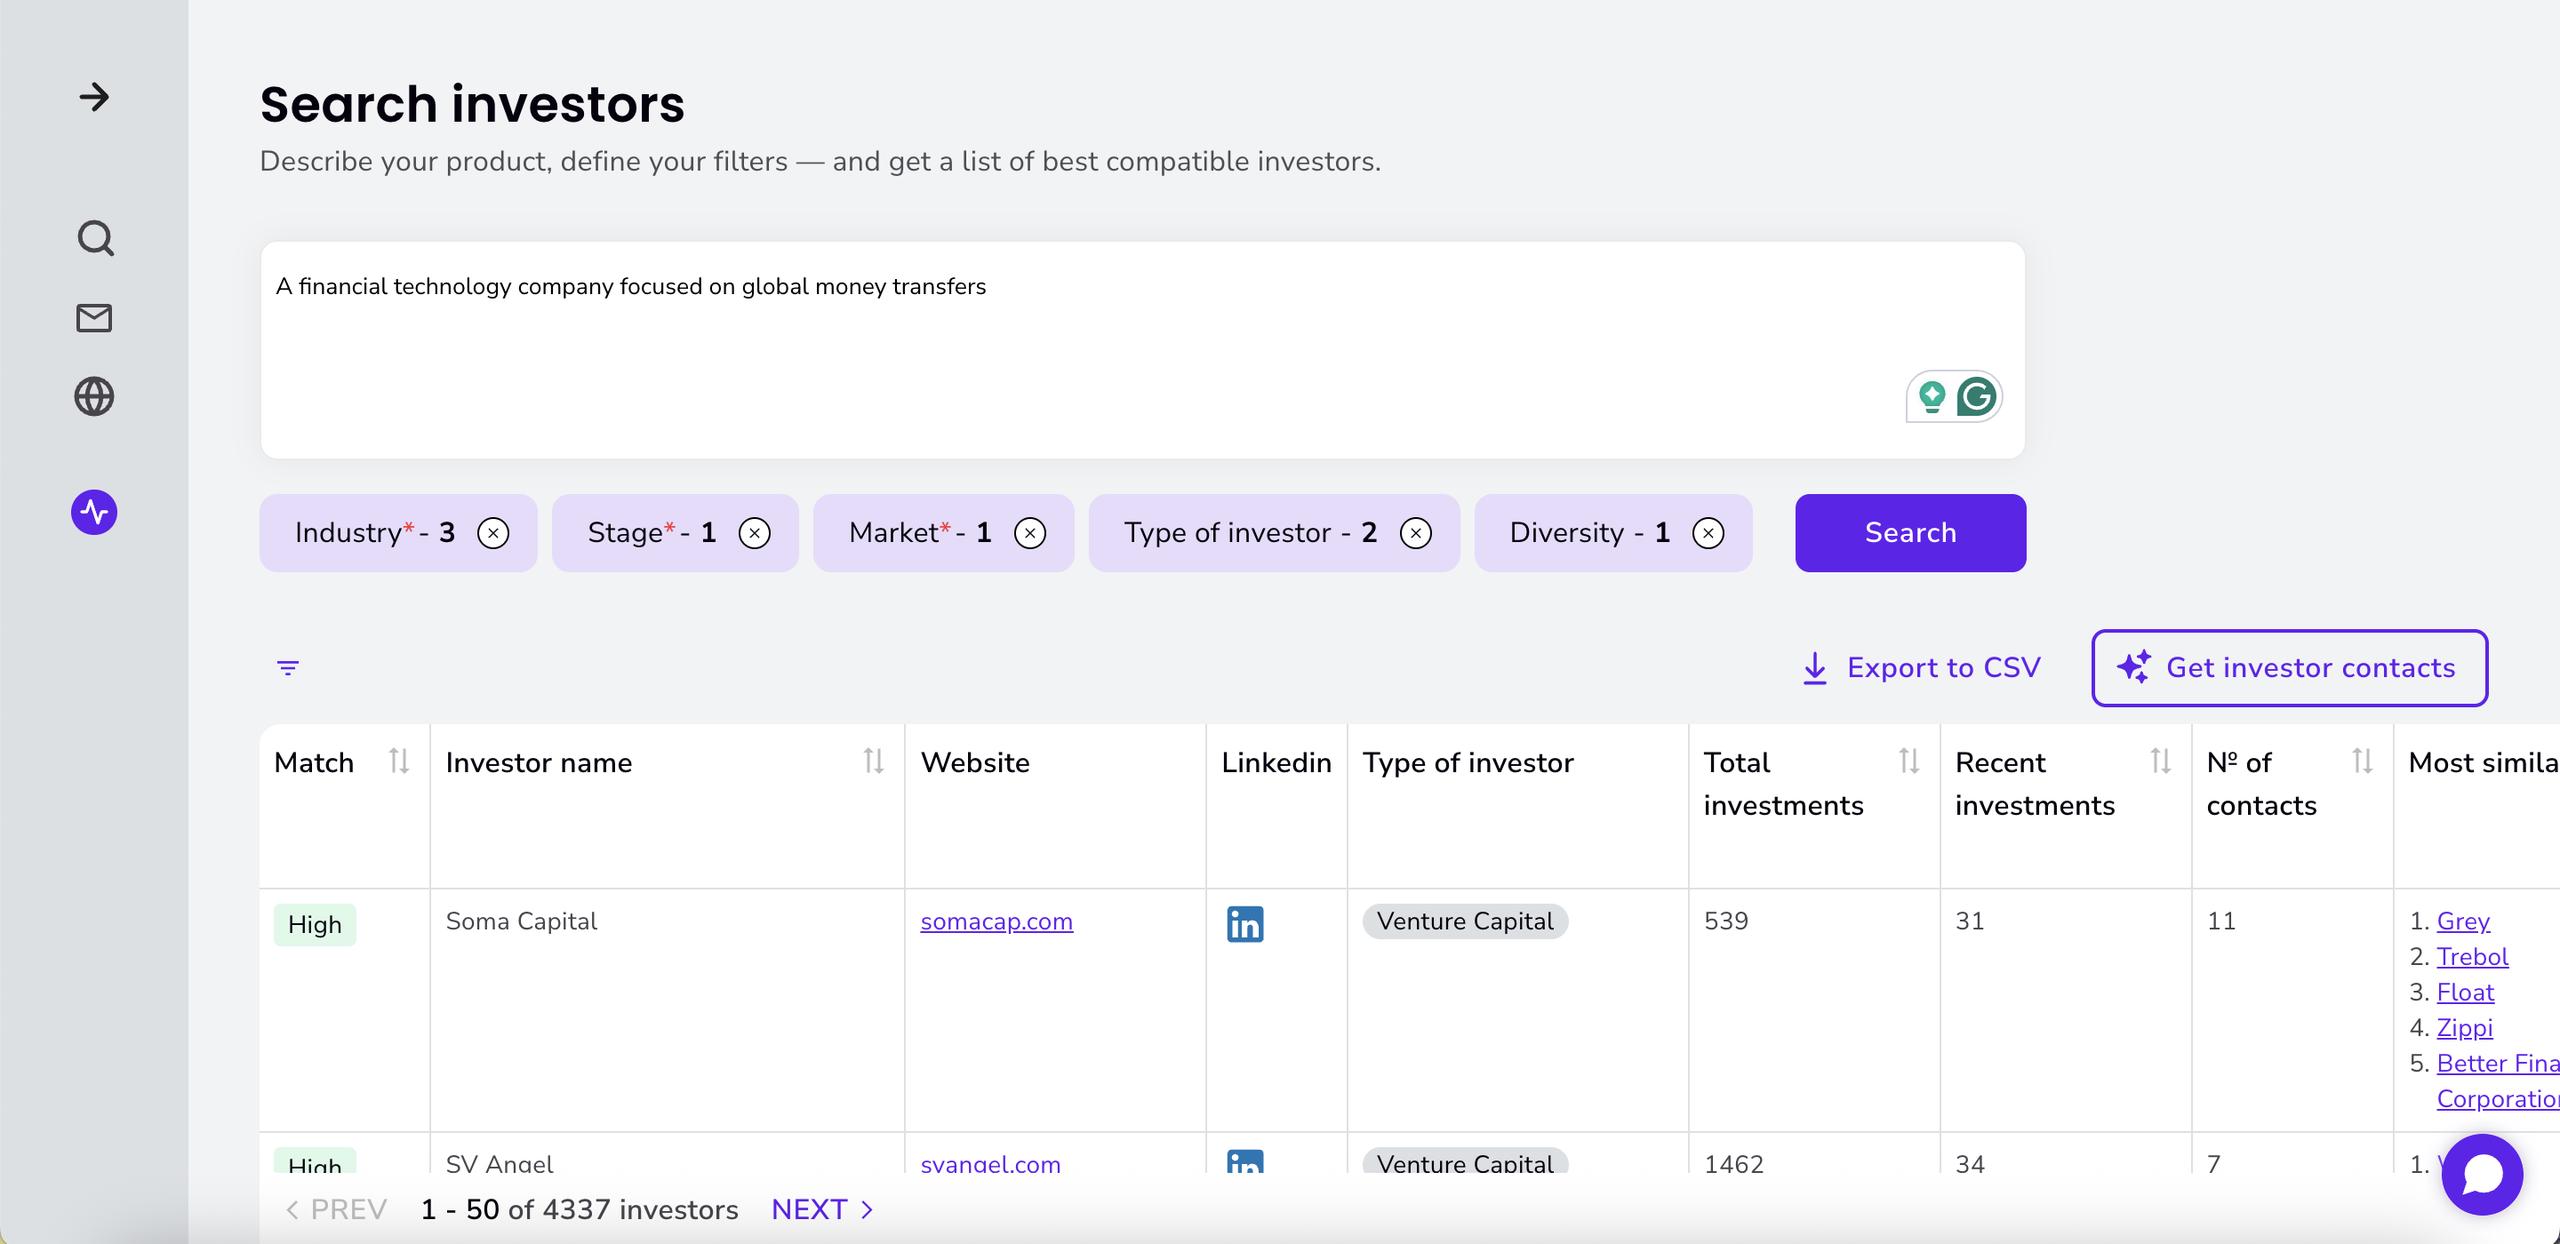Image resolution: width=2560 pixels, height=1244 pixels.
Task: Open the chat bubble widget
Action: [2481, 1174]
